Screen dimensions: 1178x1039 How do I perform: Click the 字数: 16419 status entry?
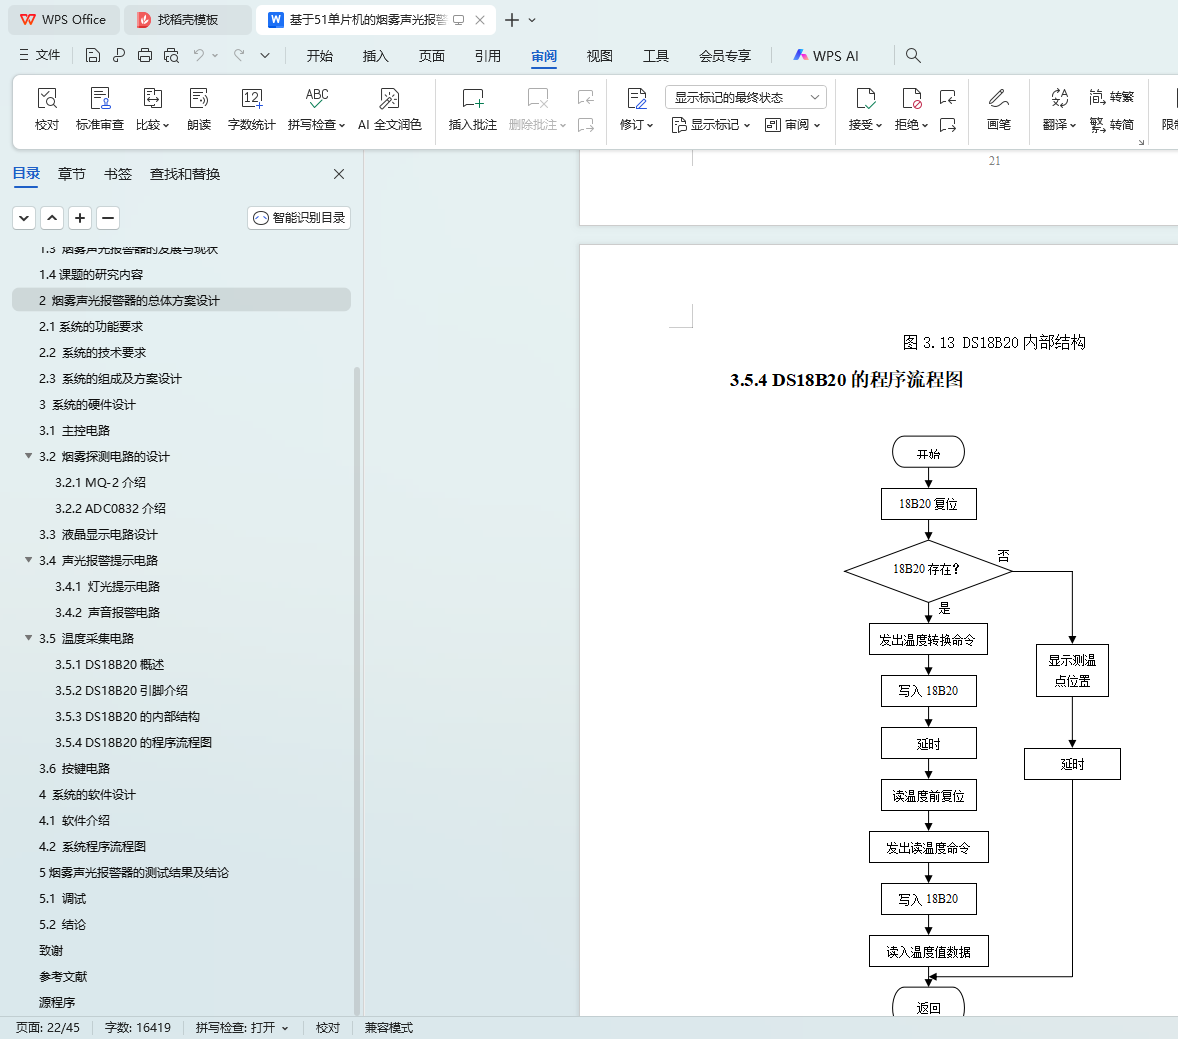pyautogui.click(x=137, y=1028)
